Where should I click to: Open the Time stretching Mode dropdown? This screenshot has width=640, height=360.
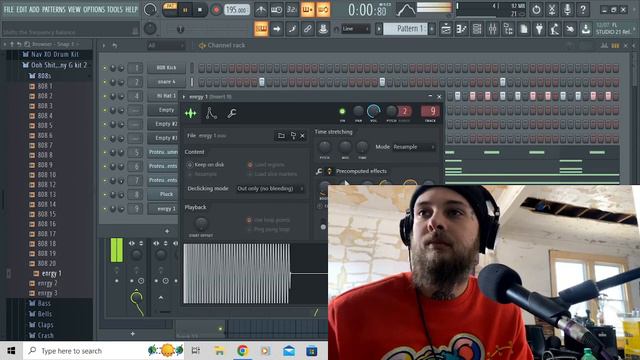coord(414,147)
